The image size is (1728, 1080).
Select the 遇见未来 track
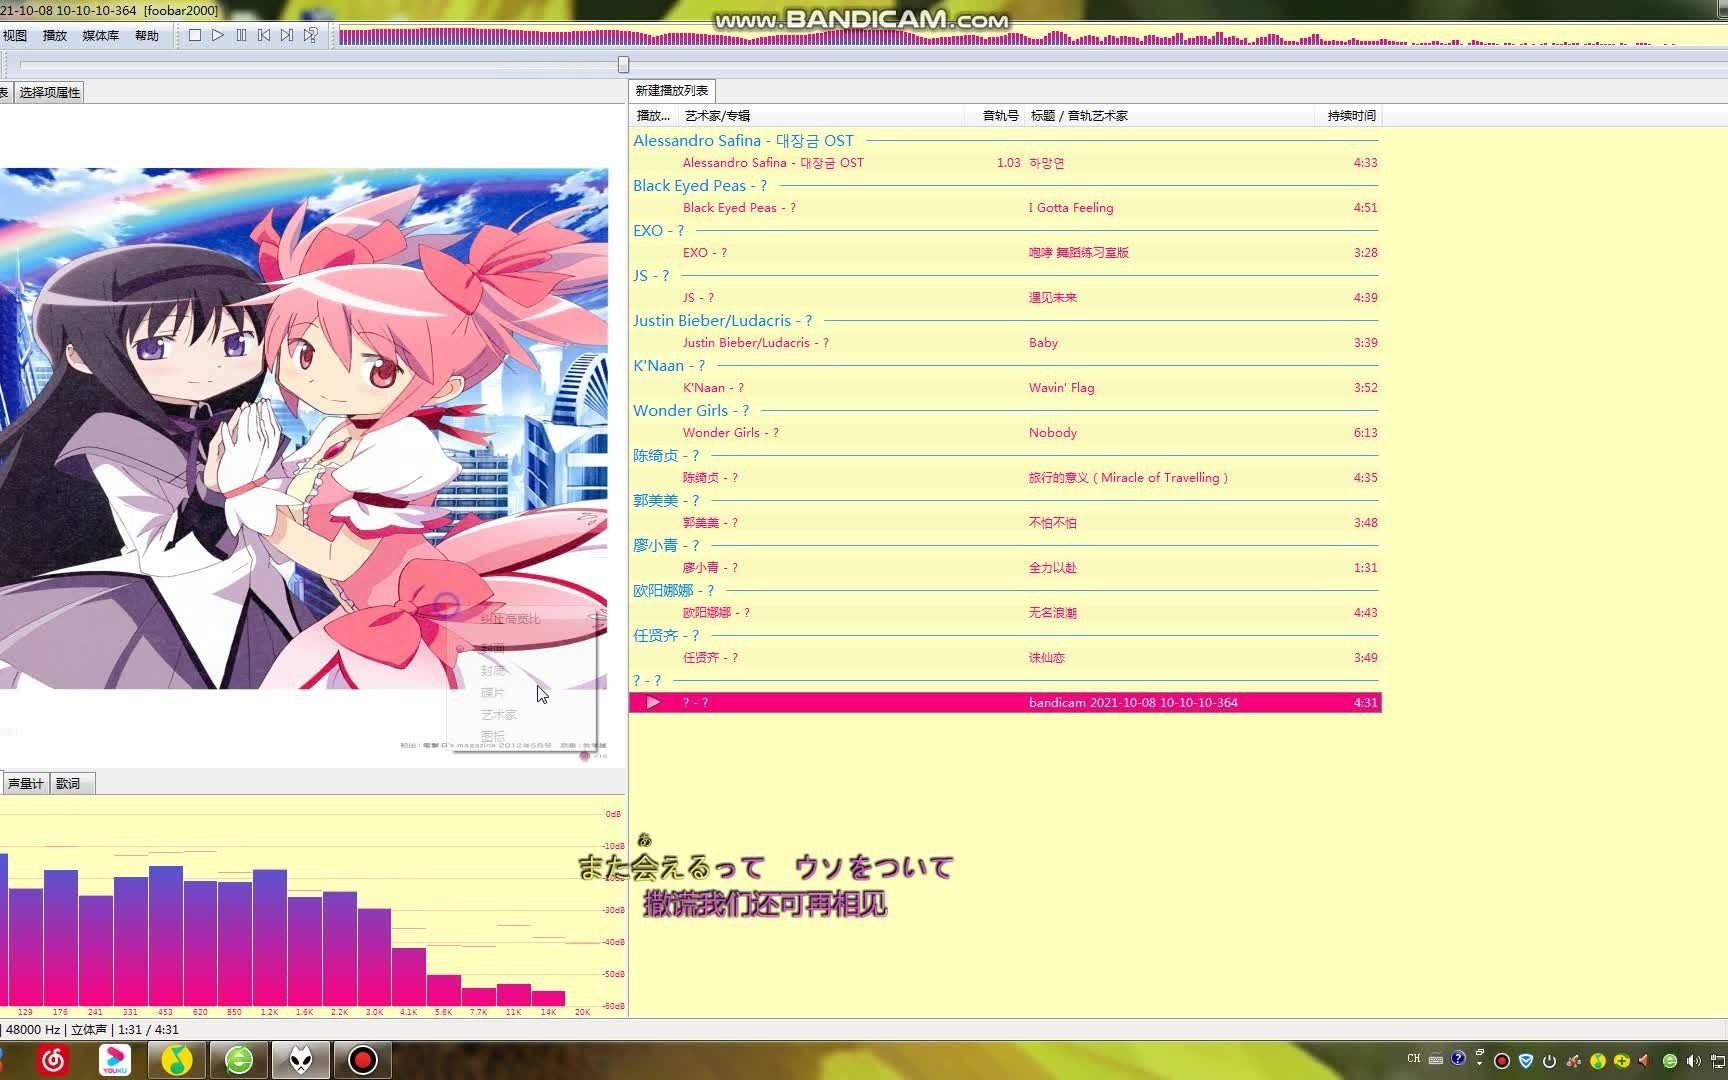[1005, 298]
